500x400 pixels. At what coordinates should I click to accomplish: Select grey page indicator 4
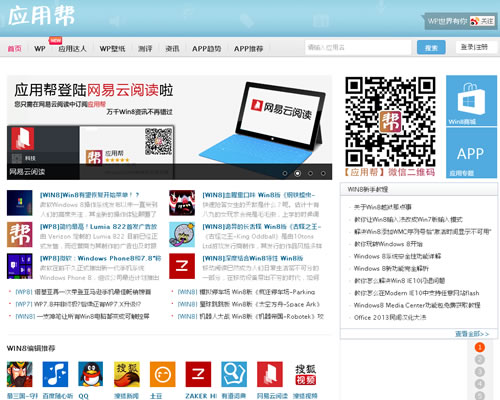480,384
